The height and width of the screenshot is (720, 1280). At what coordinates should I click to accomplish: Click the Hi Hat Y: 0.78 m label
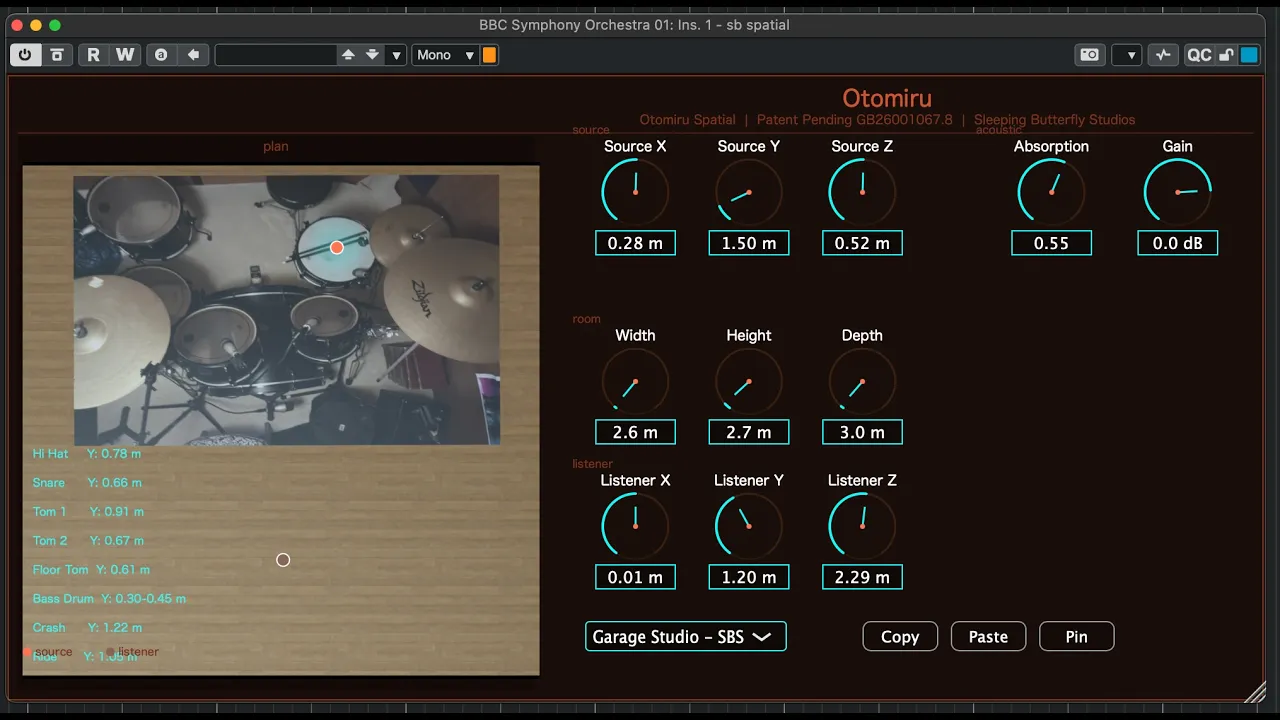(x=87, y=453)
